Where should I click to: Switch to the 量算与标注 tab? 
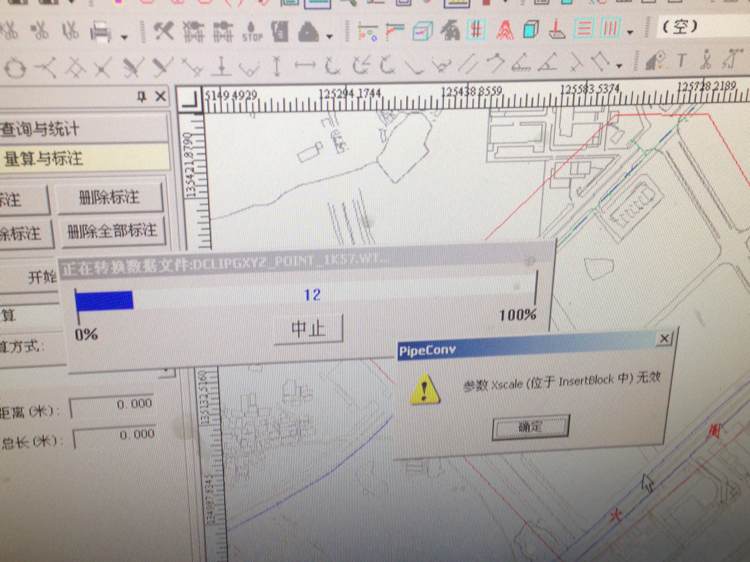tap(85, 158)
